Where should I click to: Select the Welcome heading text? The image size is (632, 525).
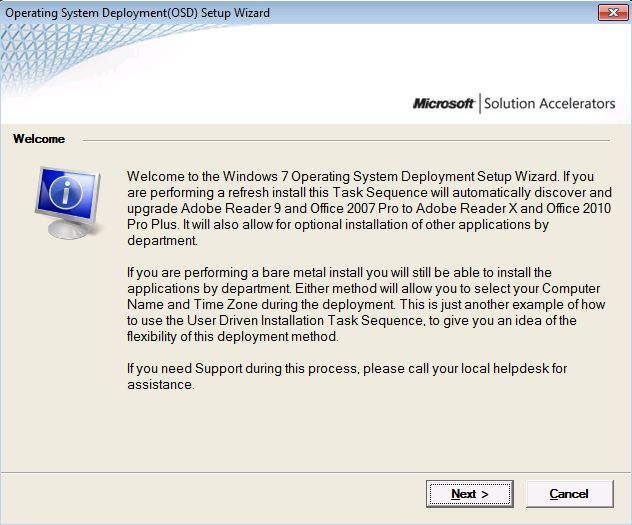[x=39, y=139]
